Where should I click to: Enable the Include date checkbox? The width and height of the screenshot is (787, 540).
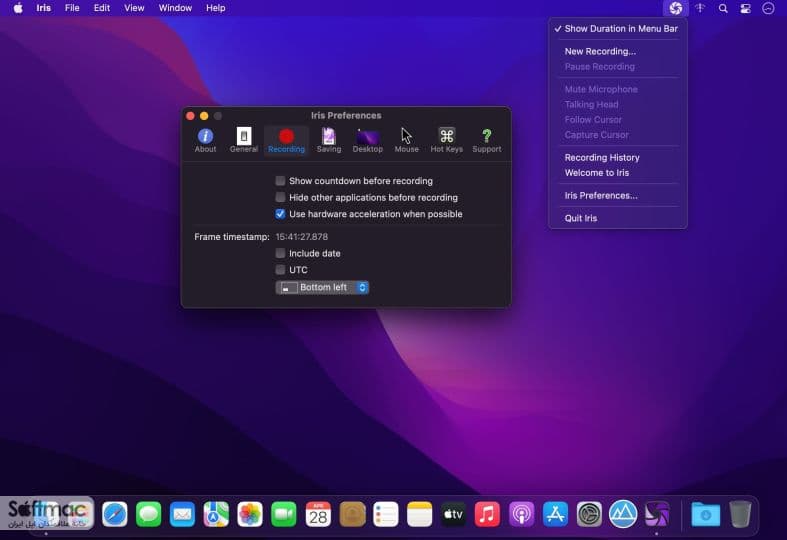pos(280,253)
